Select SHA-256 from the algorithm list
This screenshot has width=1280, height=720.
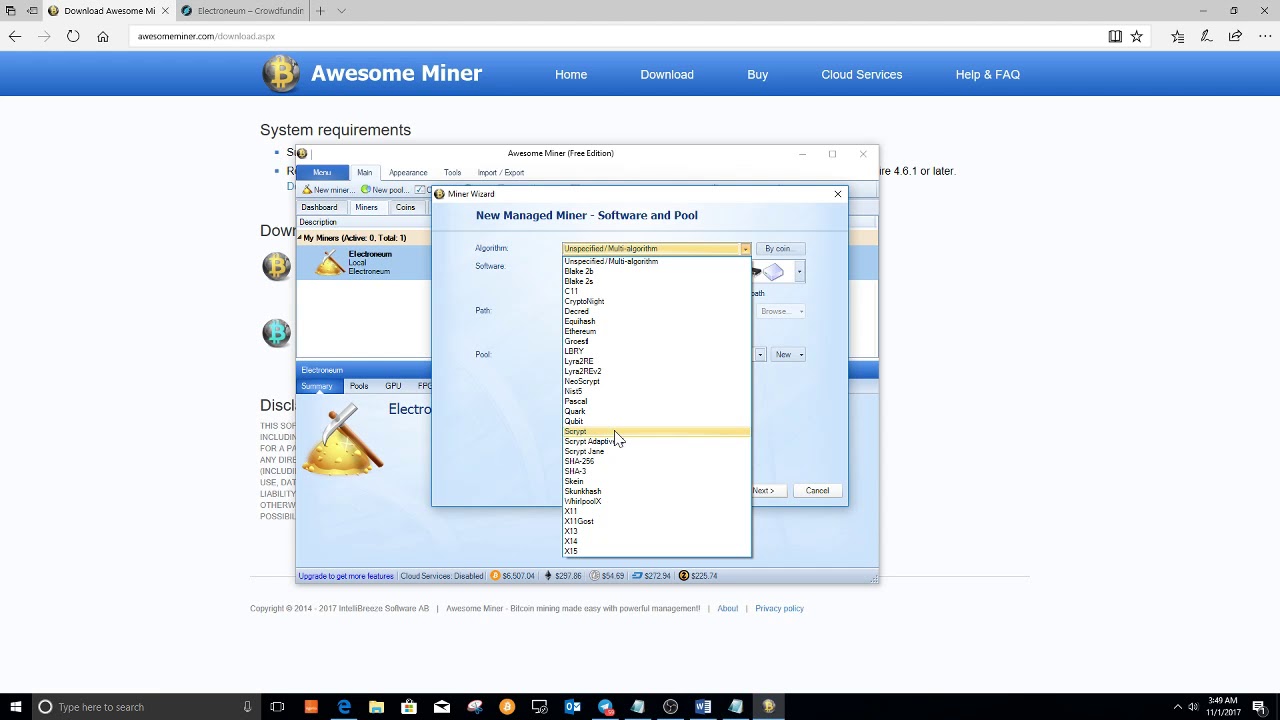(656, 462)
